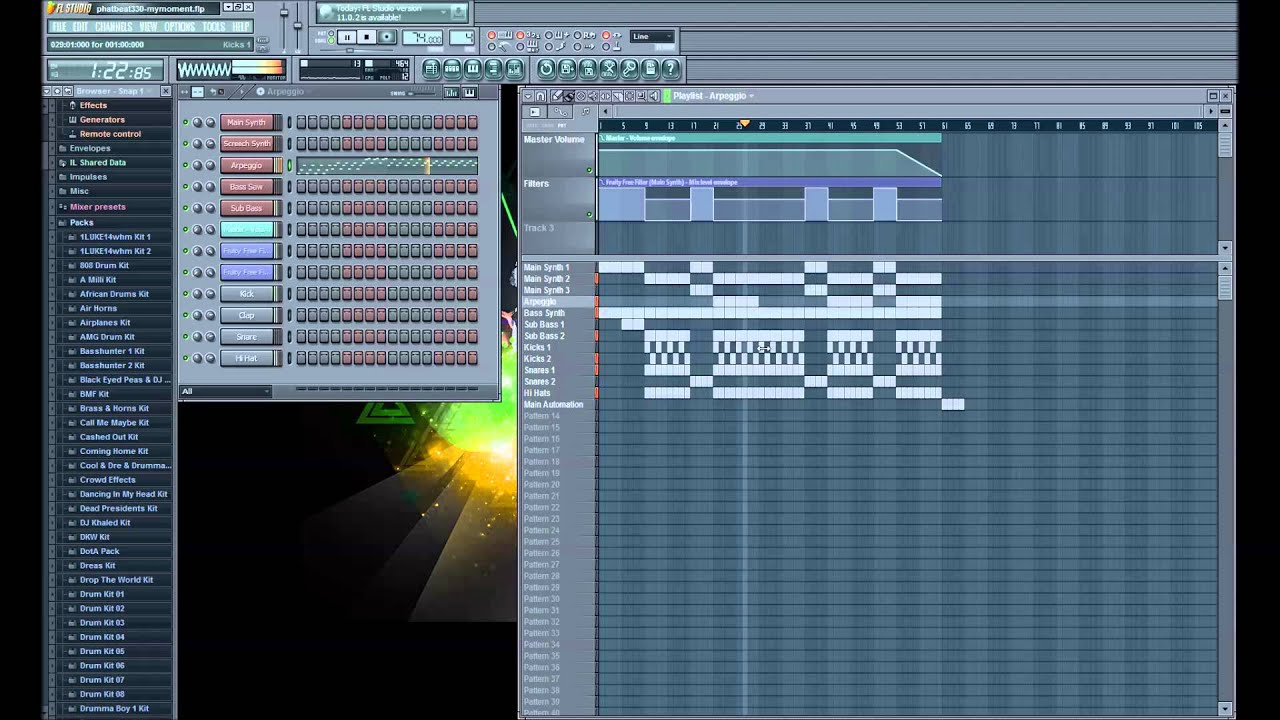Viewport: 1280px width, 720px height.
Task: Mute the Sub Bass channel LED
Action: (185, 209)
